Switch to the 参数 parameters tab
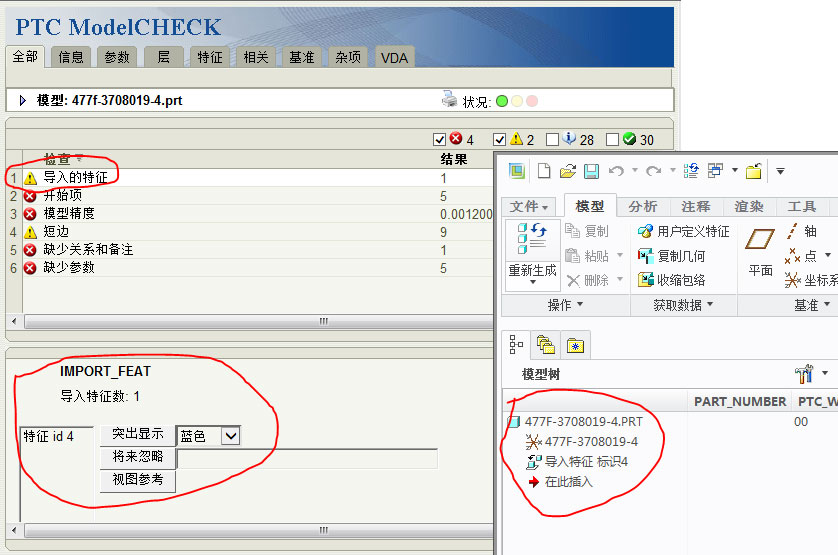The image size is (838, 555). click(117, 57)
